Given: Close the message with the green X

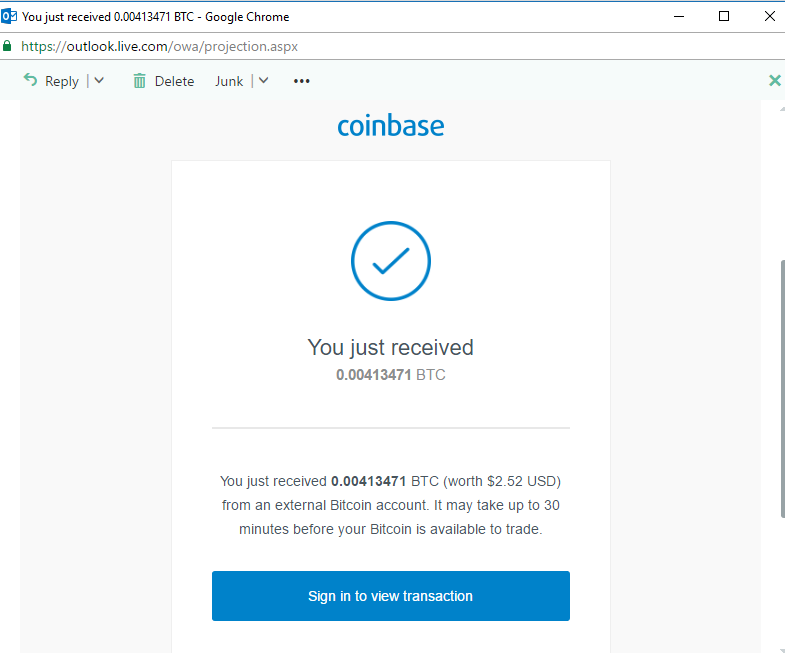Looking at the screenshot, I should 774,81.
